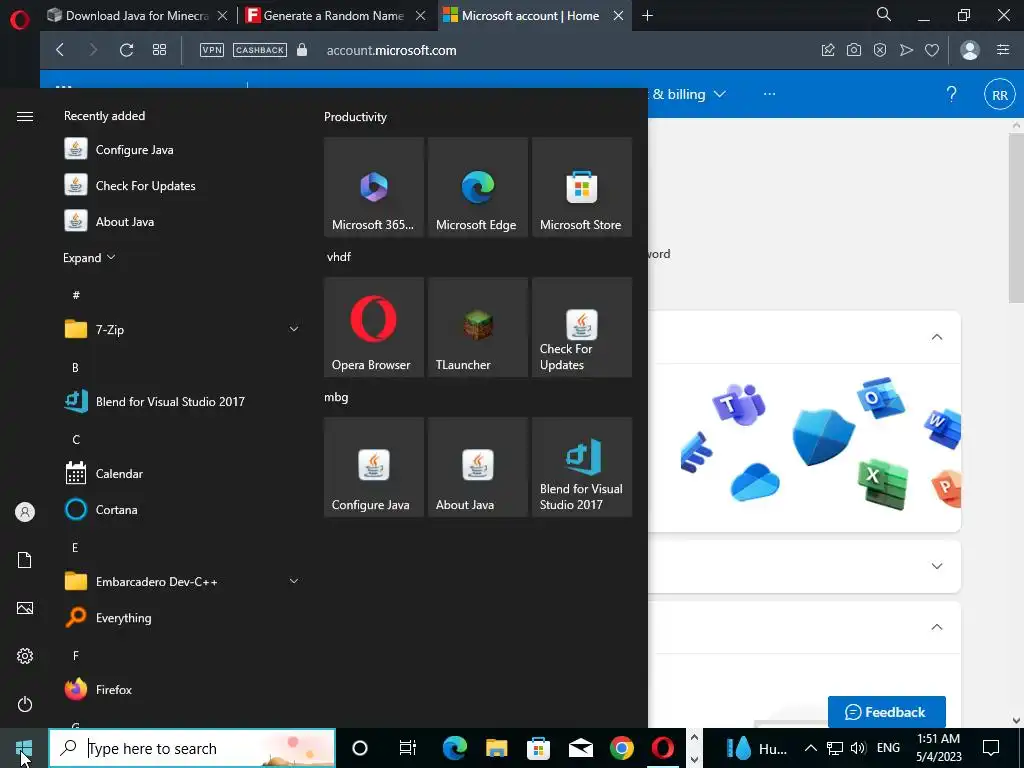Open Microsoft Store from the taskbar
The width and height of the screenshot is (1024, 768).
click(538, 748)
